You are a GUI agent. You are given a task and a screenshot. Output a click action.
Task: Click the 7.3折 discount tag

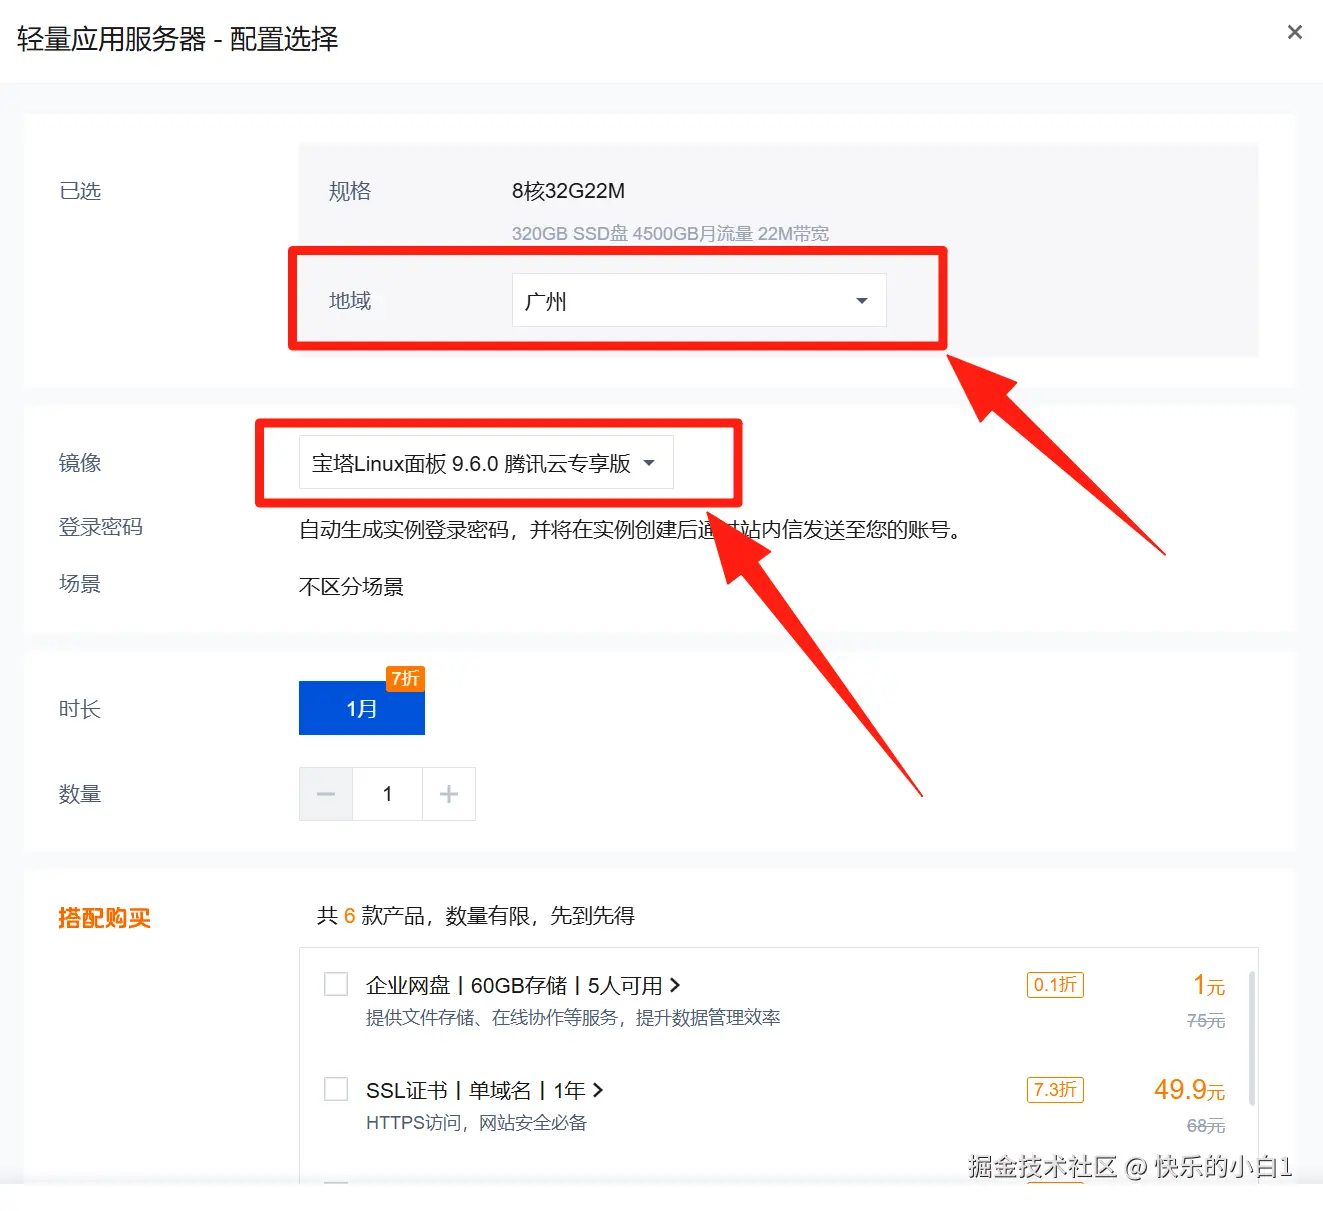[1055, 1090]
